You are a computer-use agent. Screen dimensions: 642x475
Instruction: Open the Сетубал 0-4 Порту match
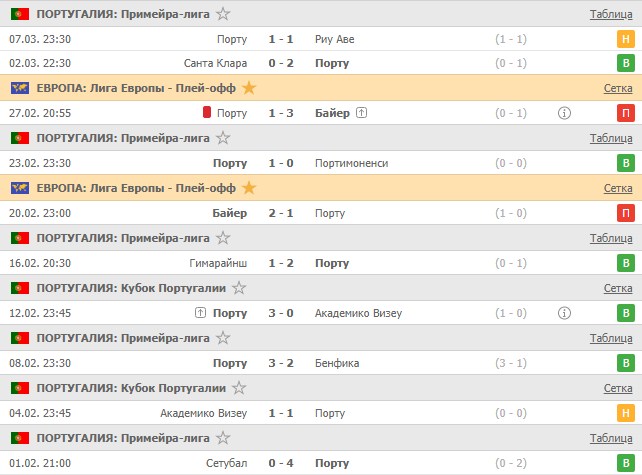(x=279, y=463)
